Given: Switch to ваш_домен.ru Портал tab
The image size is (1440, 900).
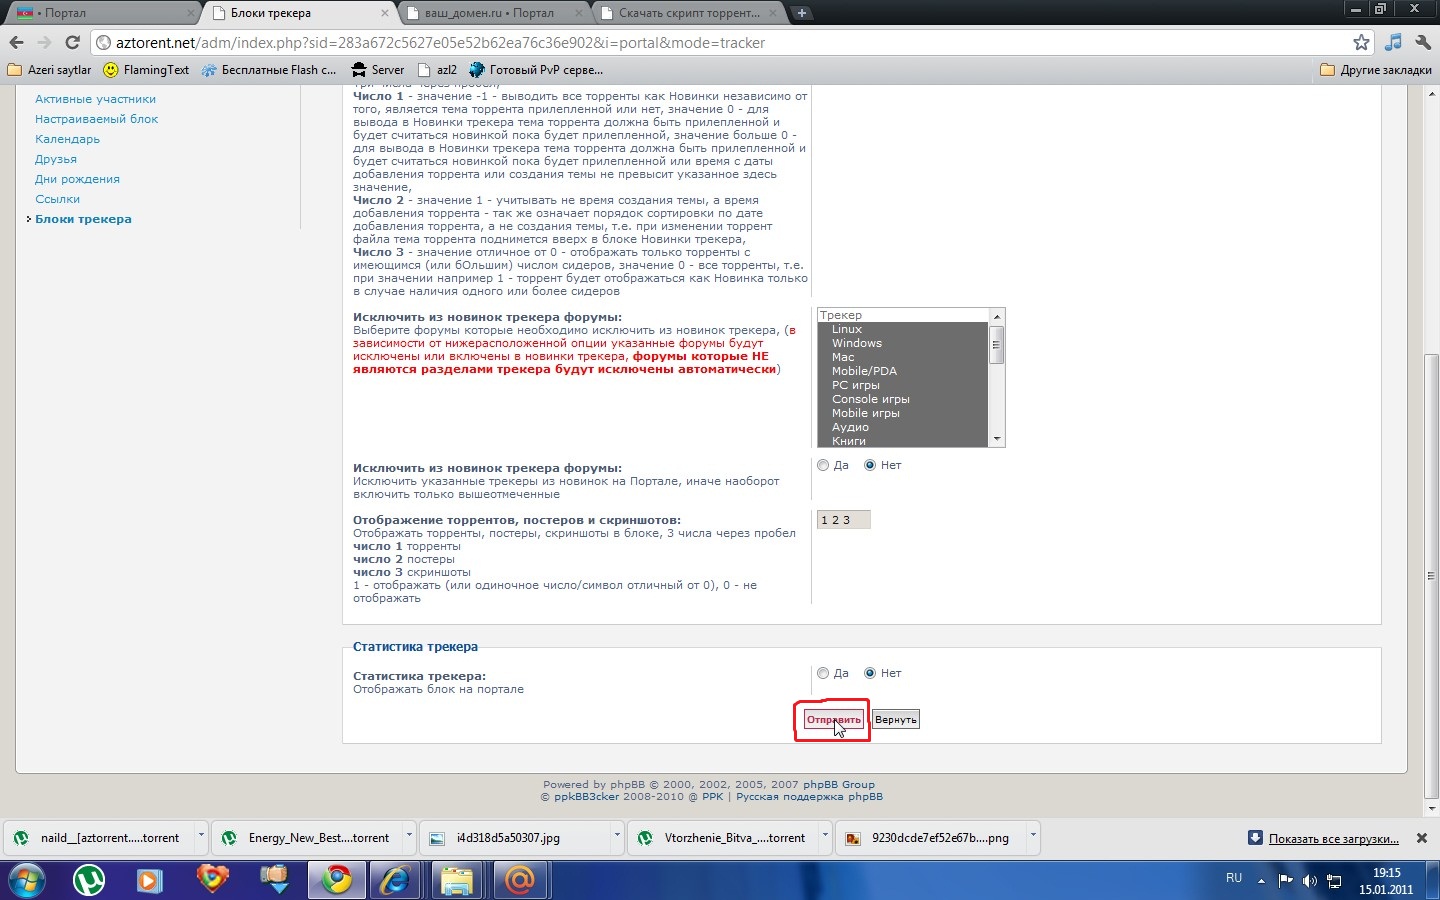Looking at the screenshot, I should (495, 13).
